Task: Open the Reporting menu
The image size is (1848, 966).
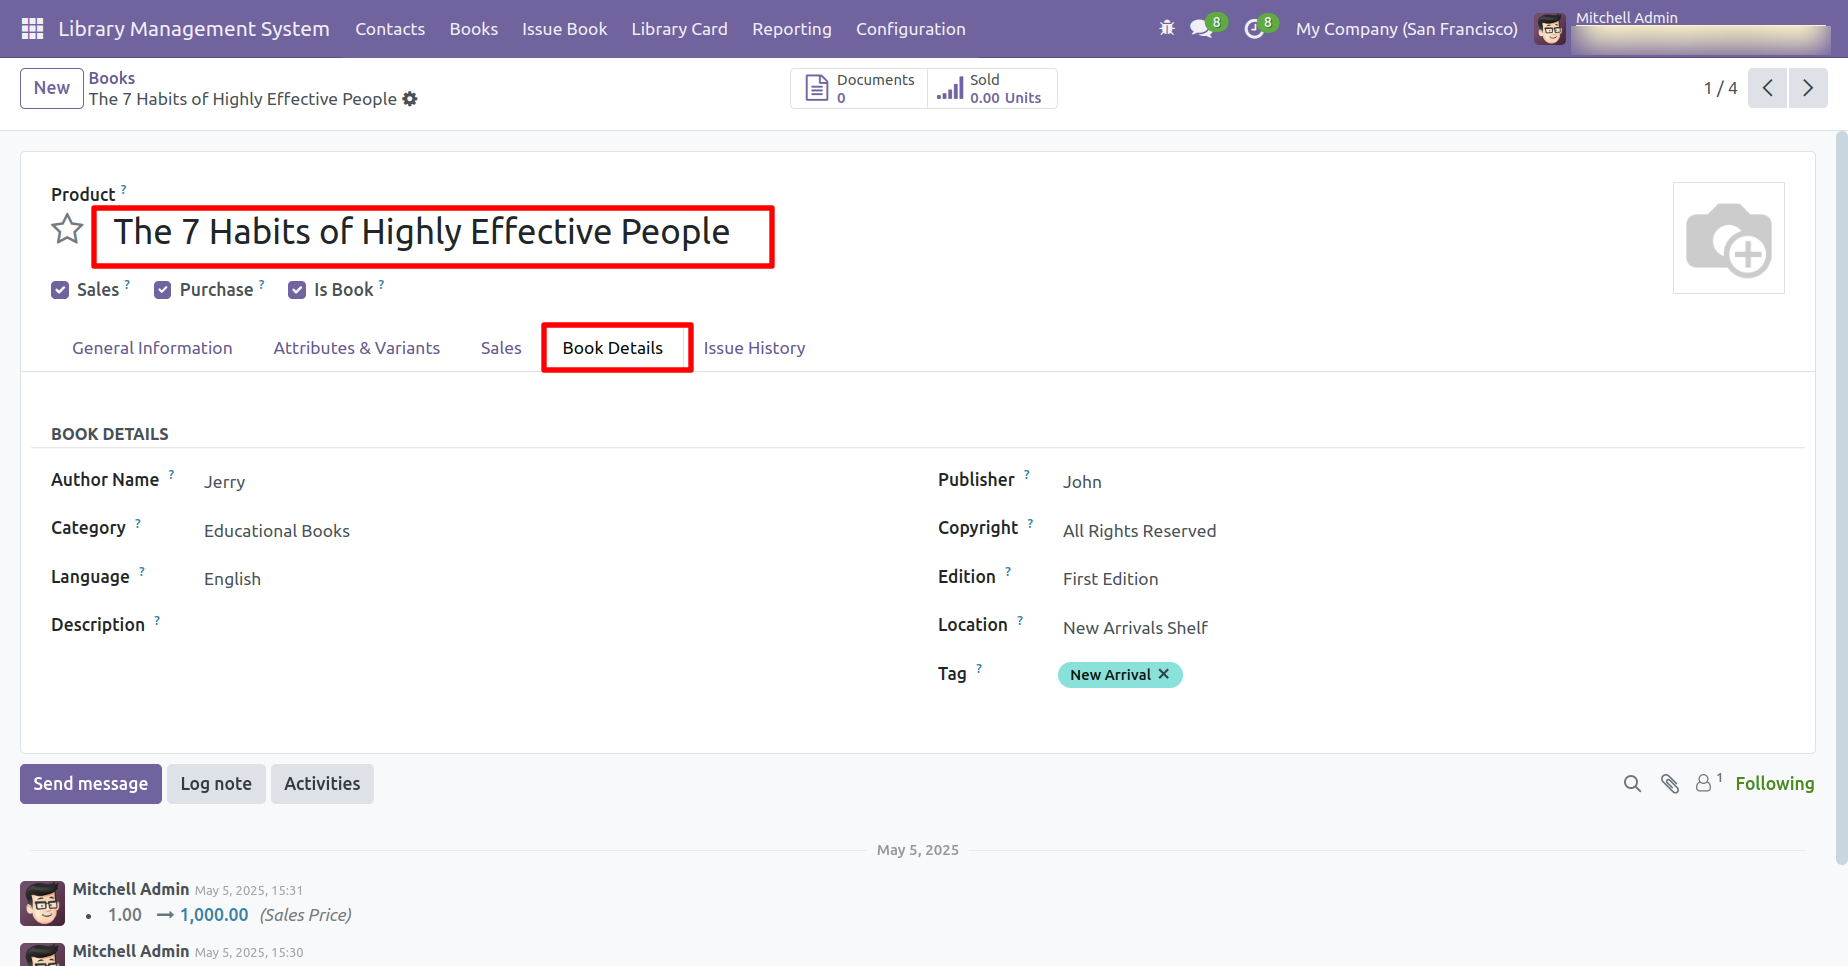Action: 792,29
